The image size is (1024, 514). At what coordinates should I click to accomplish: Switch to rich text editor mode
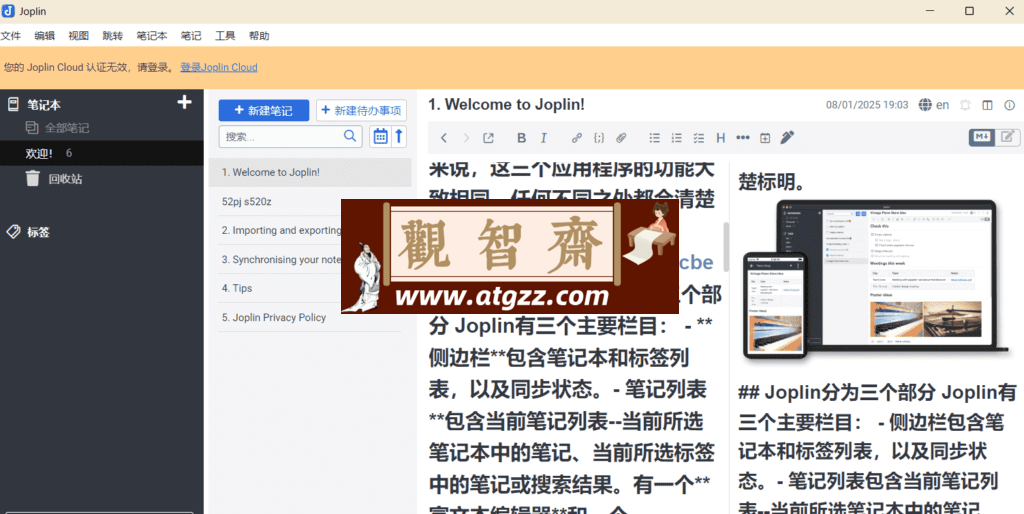pos(1008,137)
